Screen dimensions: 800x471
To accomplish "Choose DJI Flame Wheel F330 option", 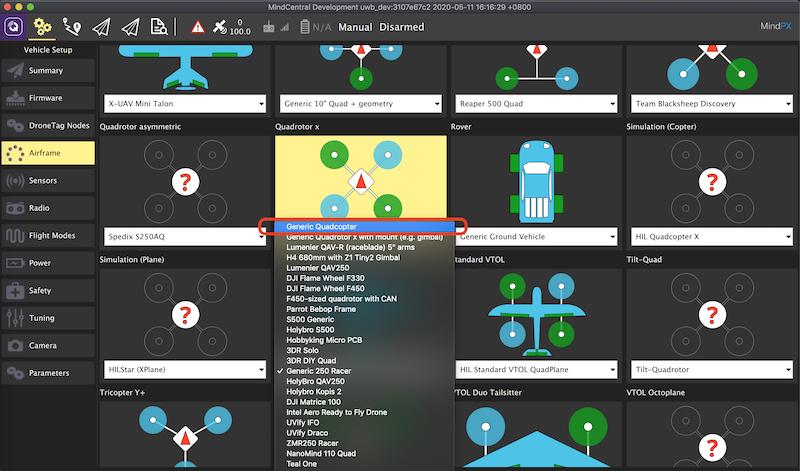I will 364,278.
